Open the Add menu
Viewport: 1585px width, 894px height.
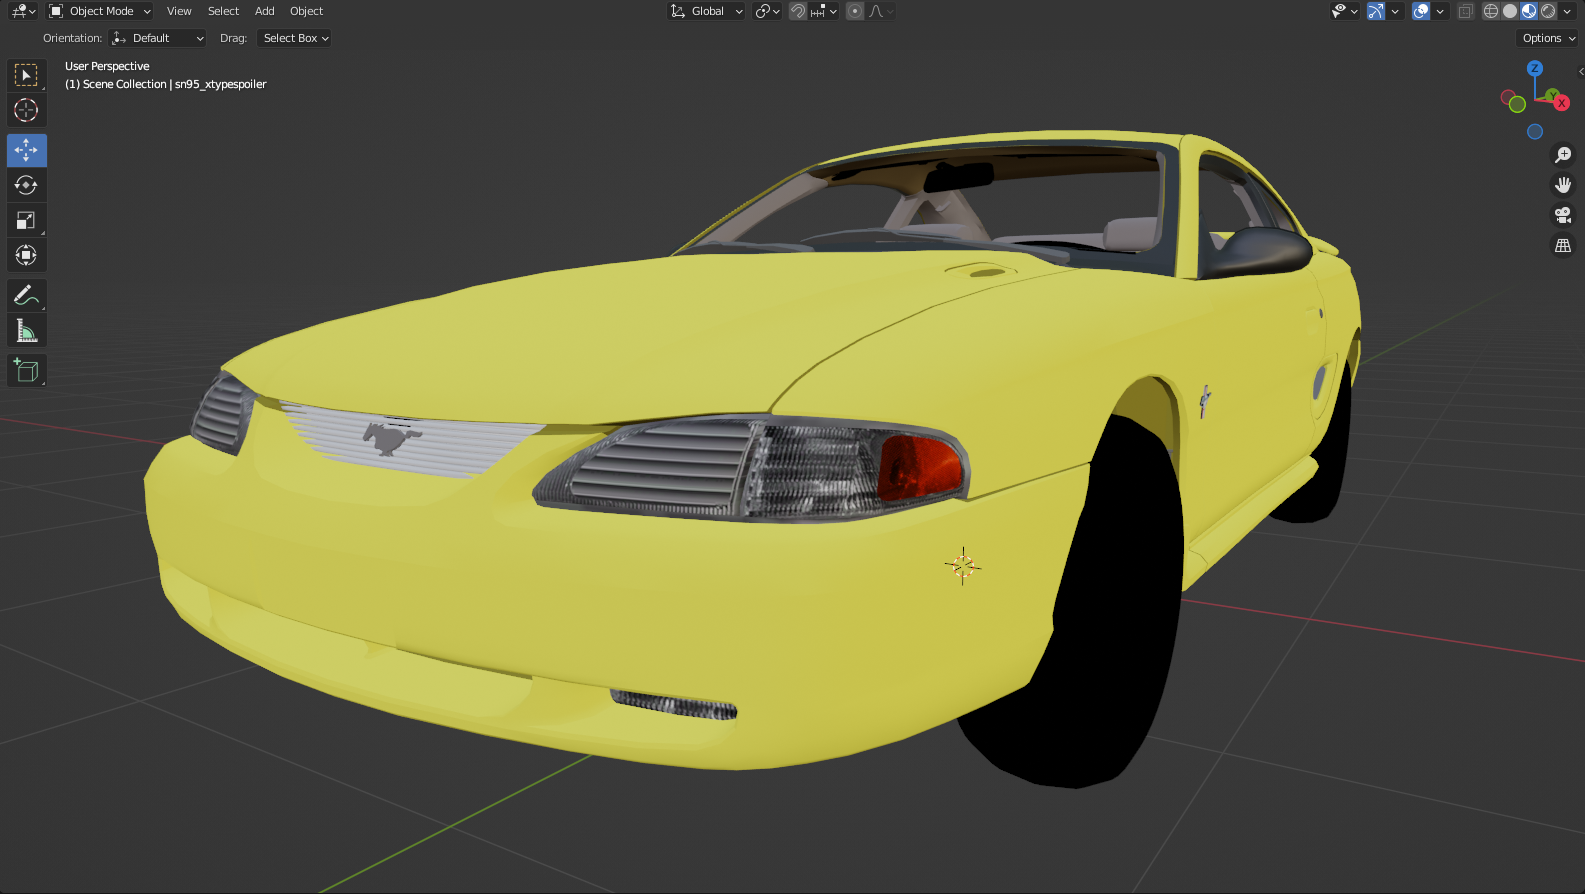click(264, 11)
